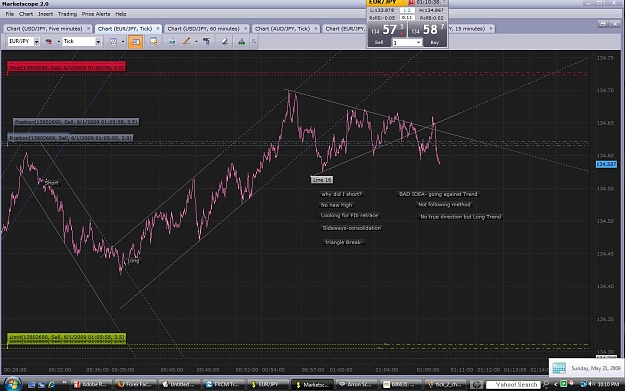Click the 'triangle Break-' annotation
625x391 pixels.
[344, 242]
